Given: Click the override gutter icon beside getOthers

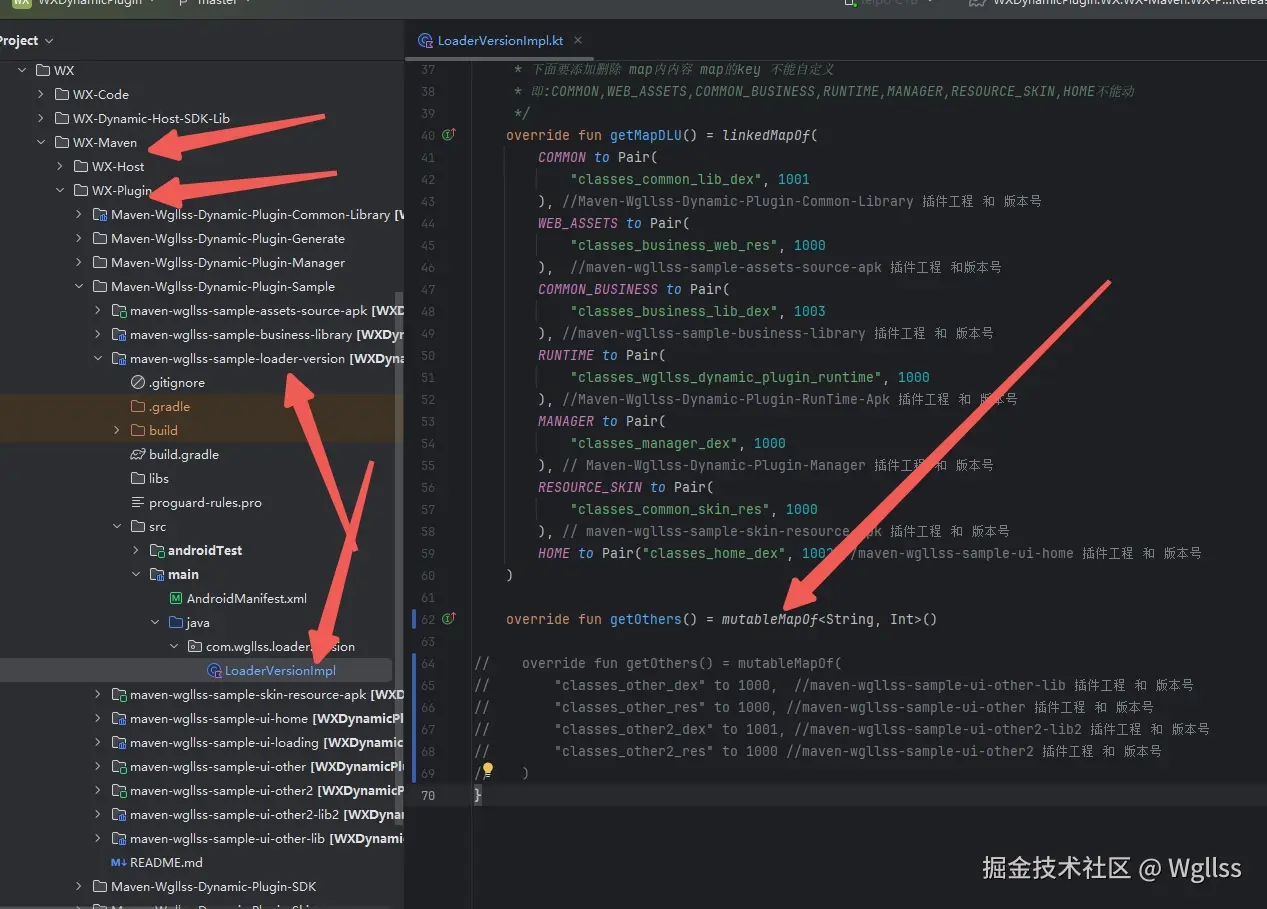Looking at the screenshot, I should pos(448,619).
